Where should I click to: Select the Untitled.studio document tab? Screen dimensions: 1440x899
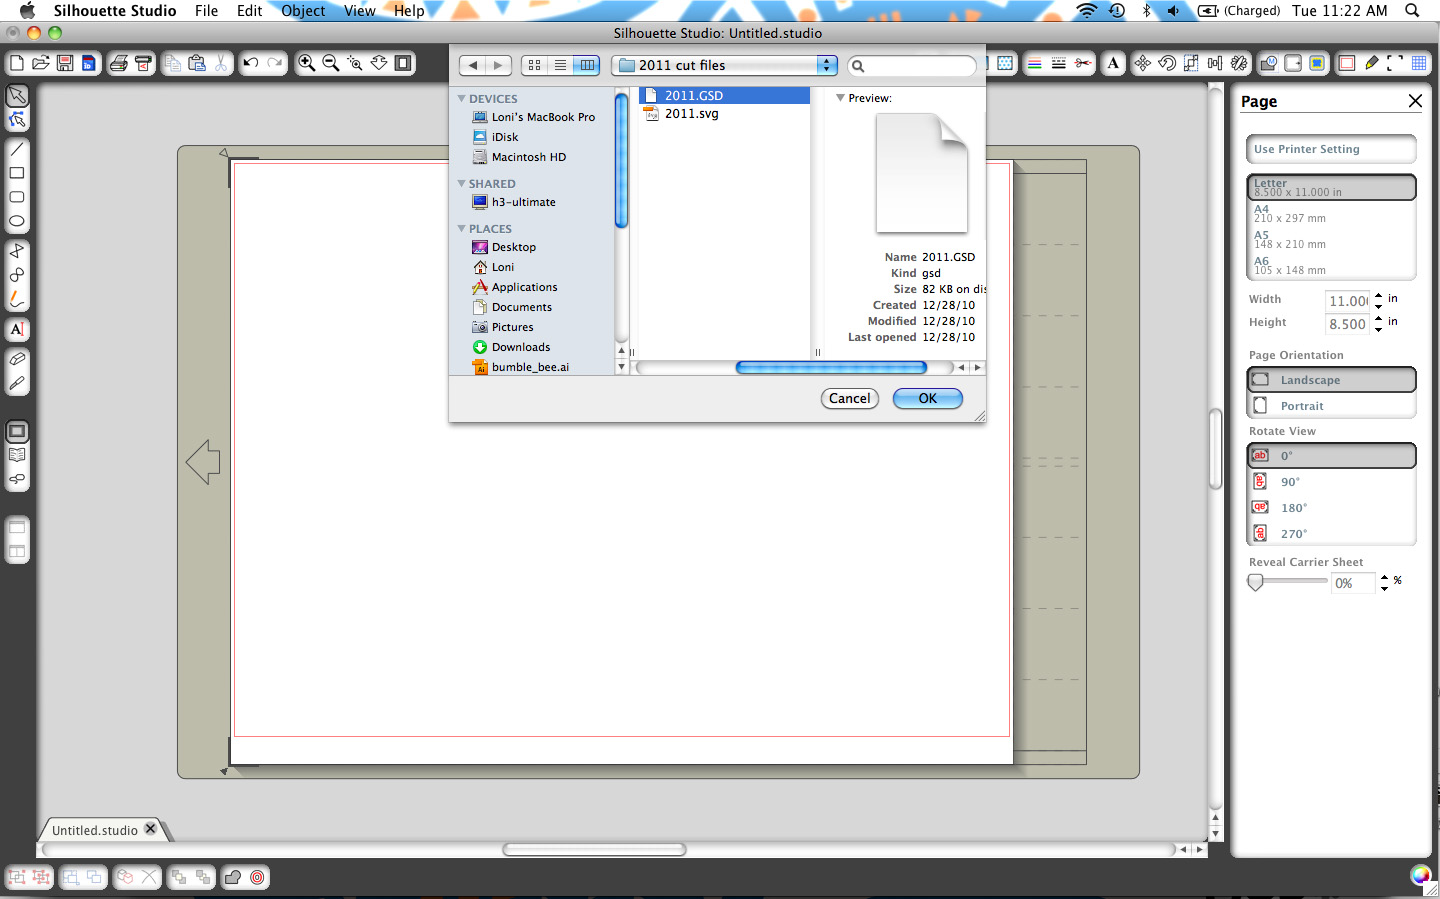click(95, 829)
